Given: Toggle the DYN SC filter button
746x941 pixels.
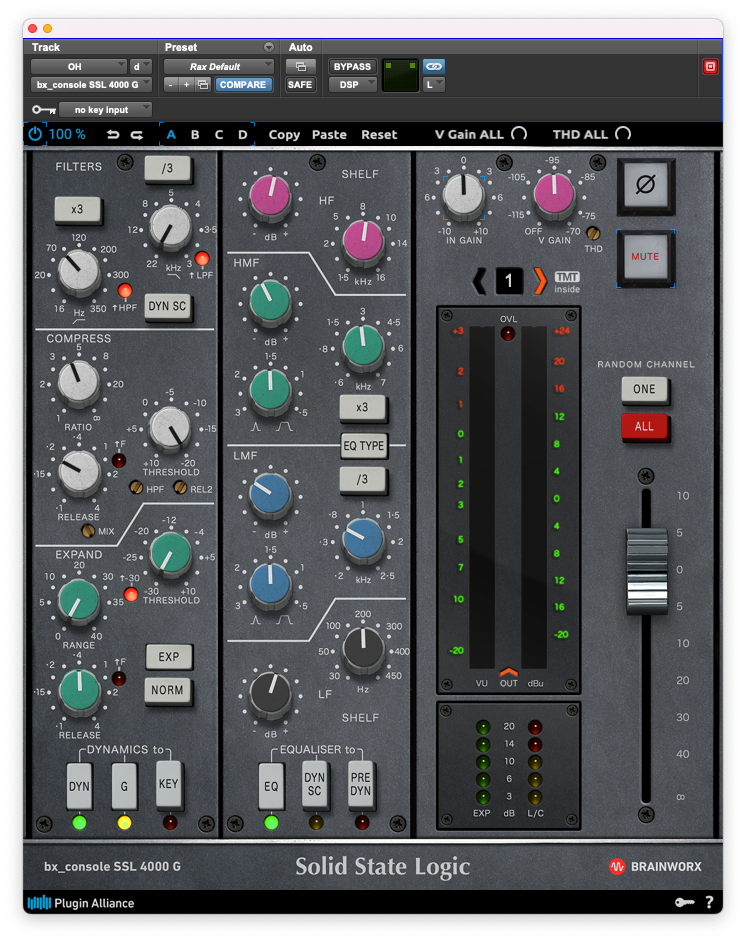Looking at the screenshot, I should pos(167,307).
